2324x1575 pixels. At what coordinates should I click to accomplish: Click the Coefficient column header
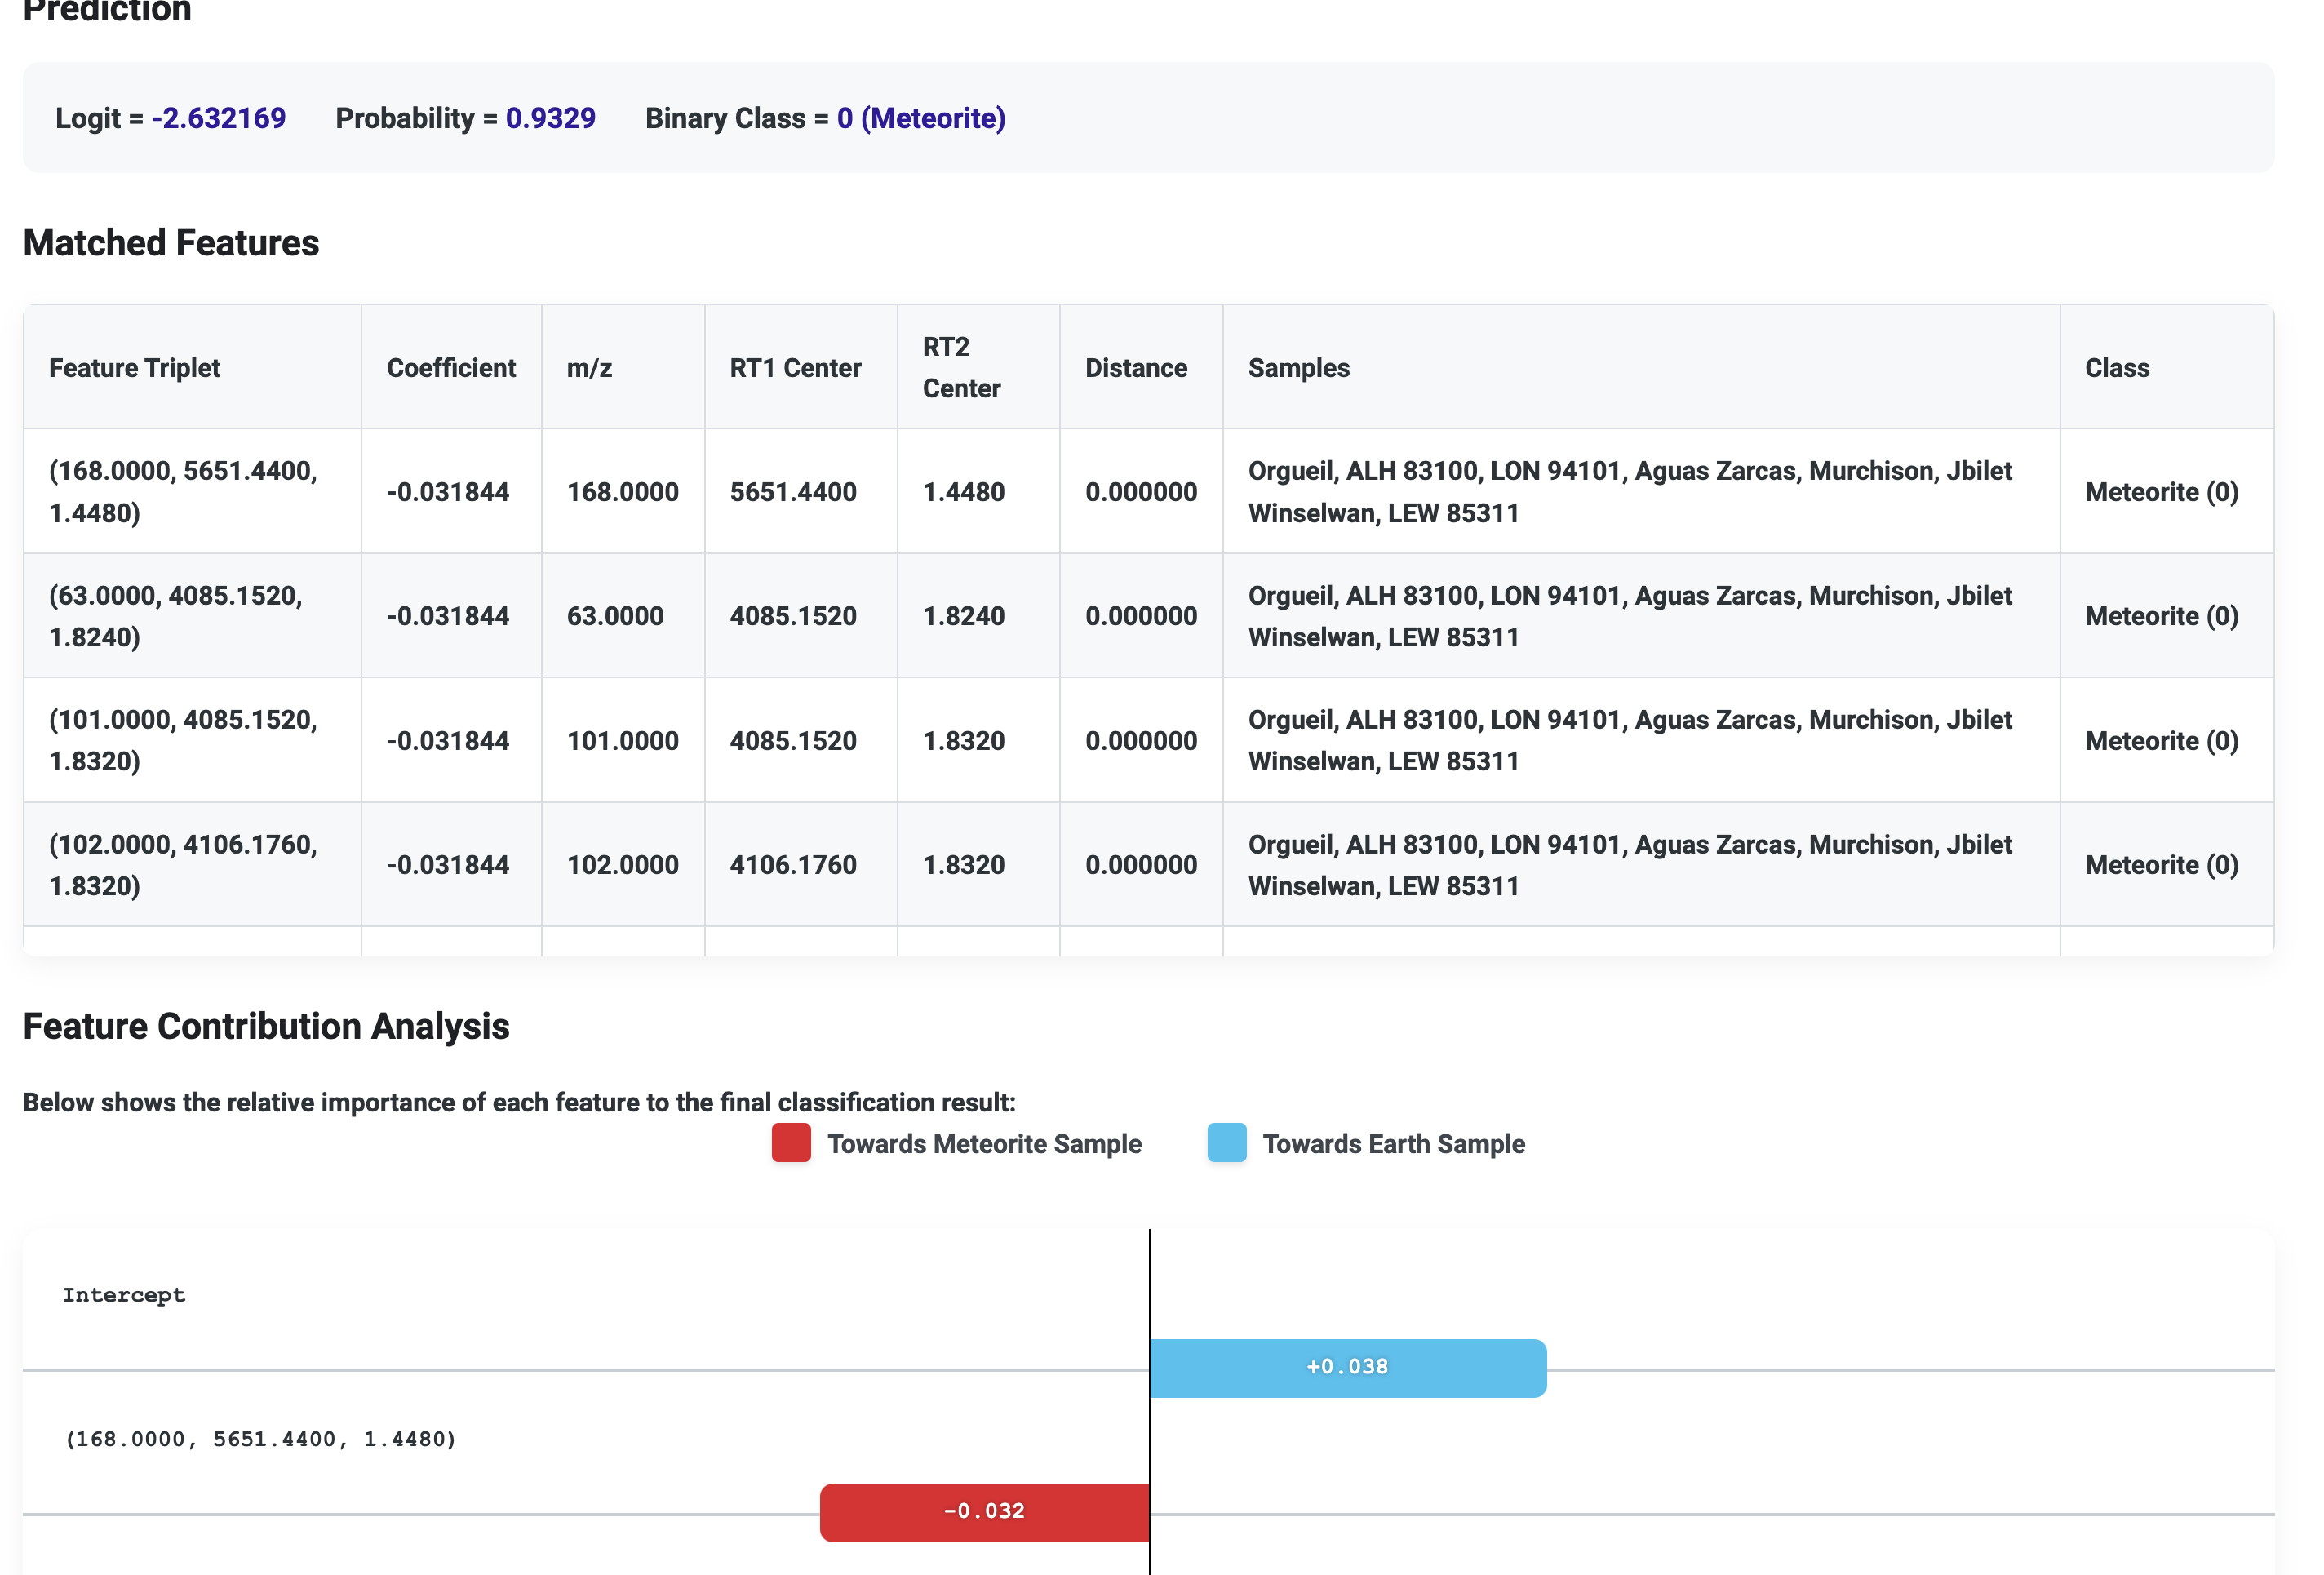[x=451, y=368]
